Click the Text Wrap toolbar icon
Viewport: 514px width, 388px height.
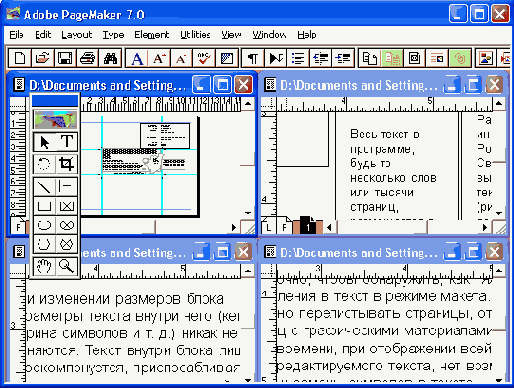click(437, 58)
